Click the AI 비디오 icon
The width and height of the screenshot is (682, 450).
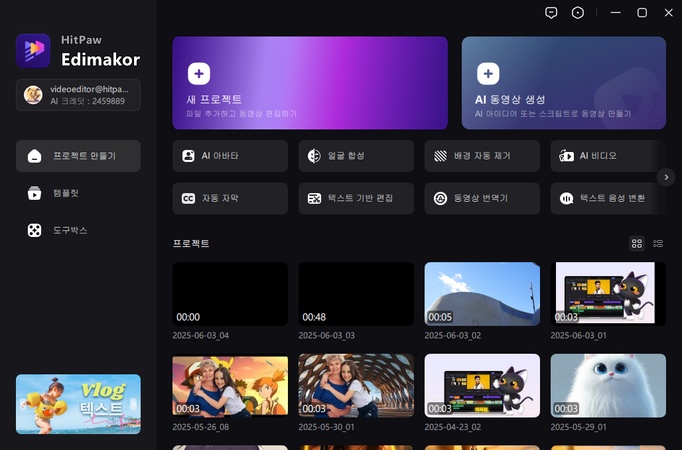566,156
